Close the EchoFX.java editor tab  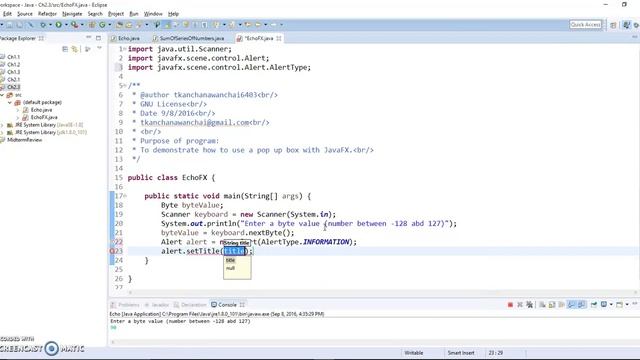[279, 38]
